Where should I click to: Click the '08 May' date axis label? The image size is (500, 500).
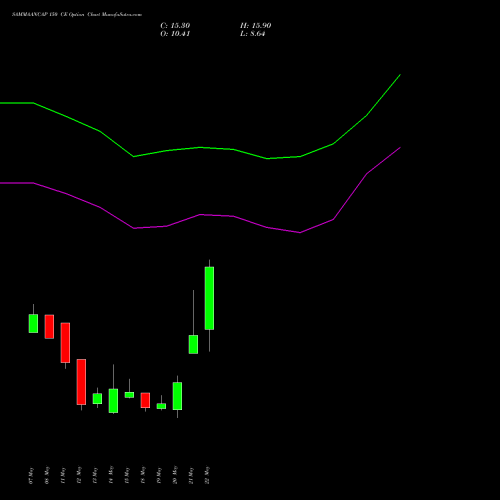point(47,476)
